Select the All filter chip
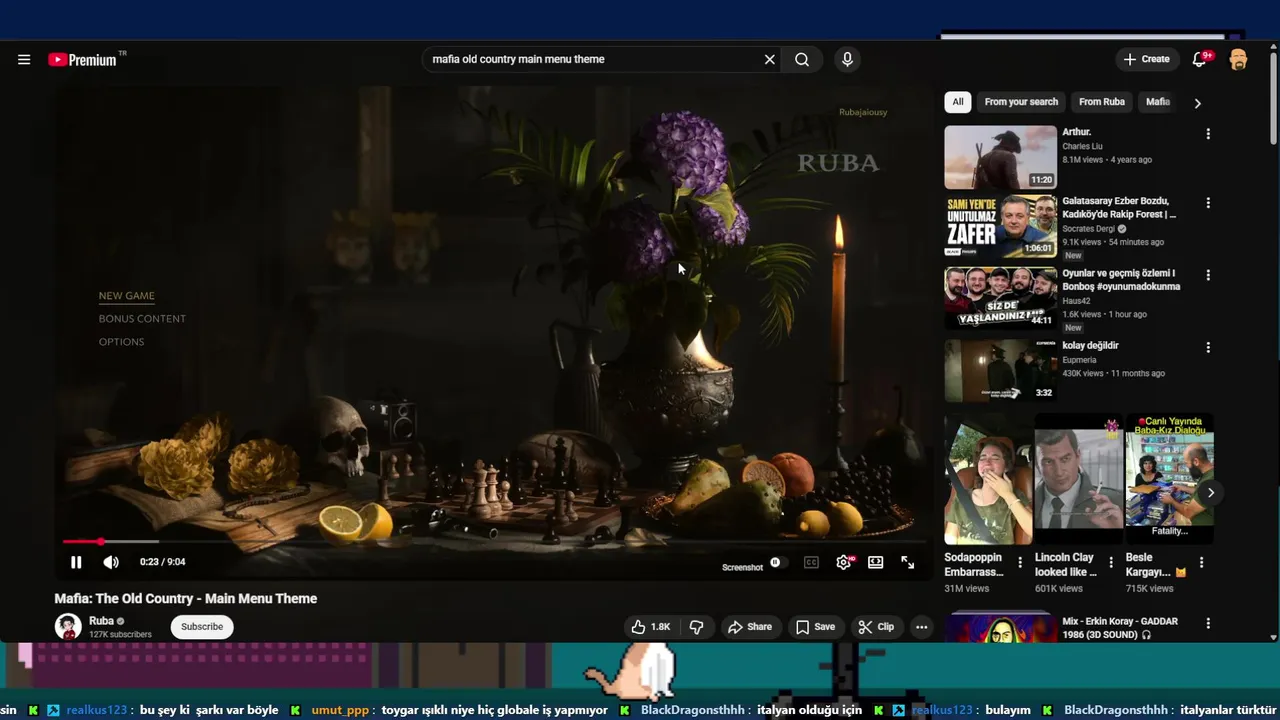1280x720 pixels. click(x=958, y=102)
